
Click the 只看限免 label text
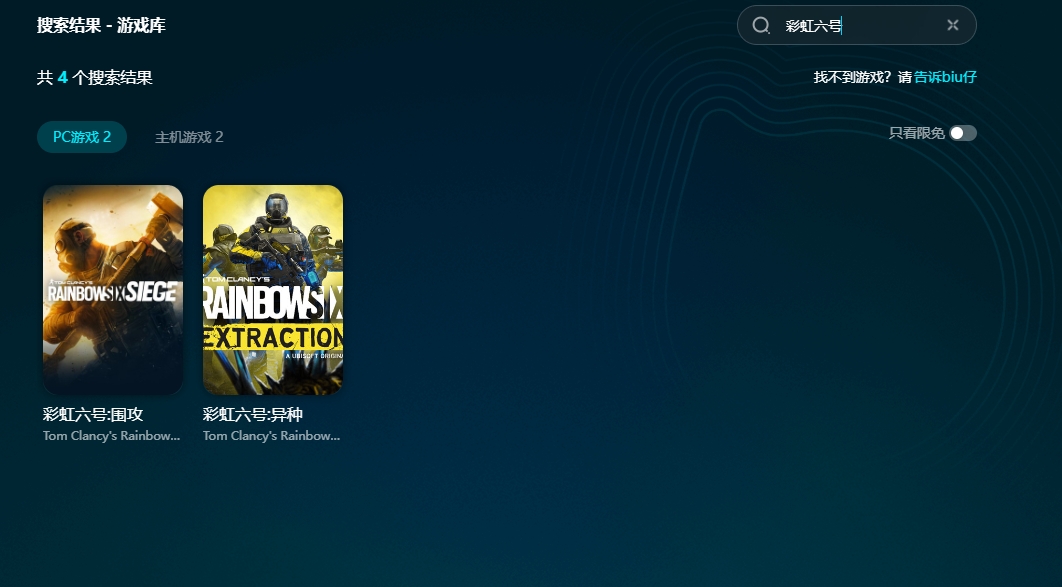pos(916,133)
